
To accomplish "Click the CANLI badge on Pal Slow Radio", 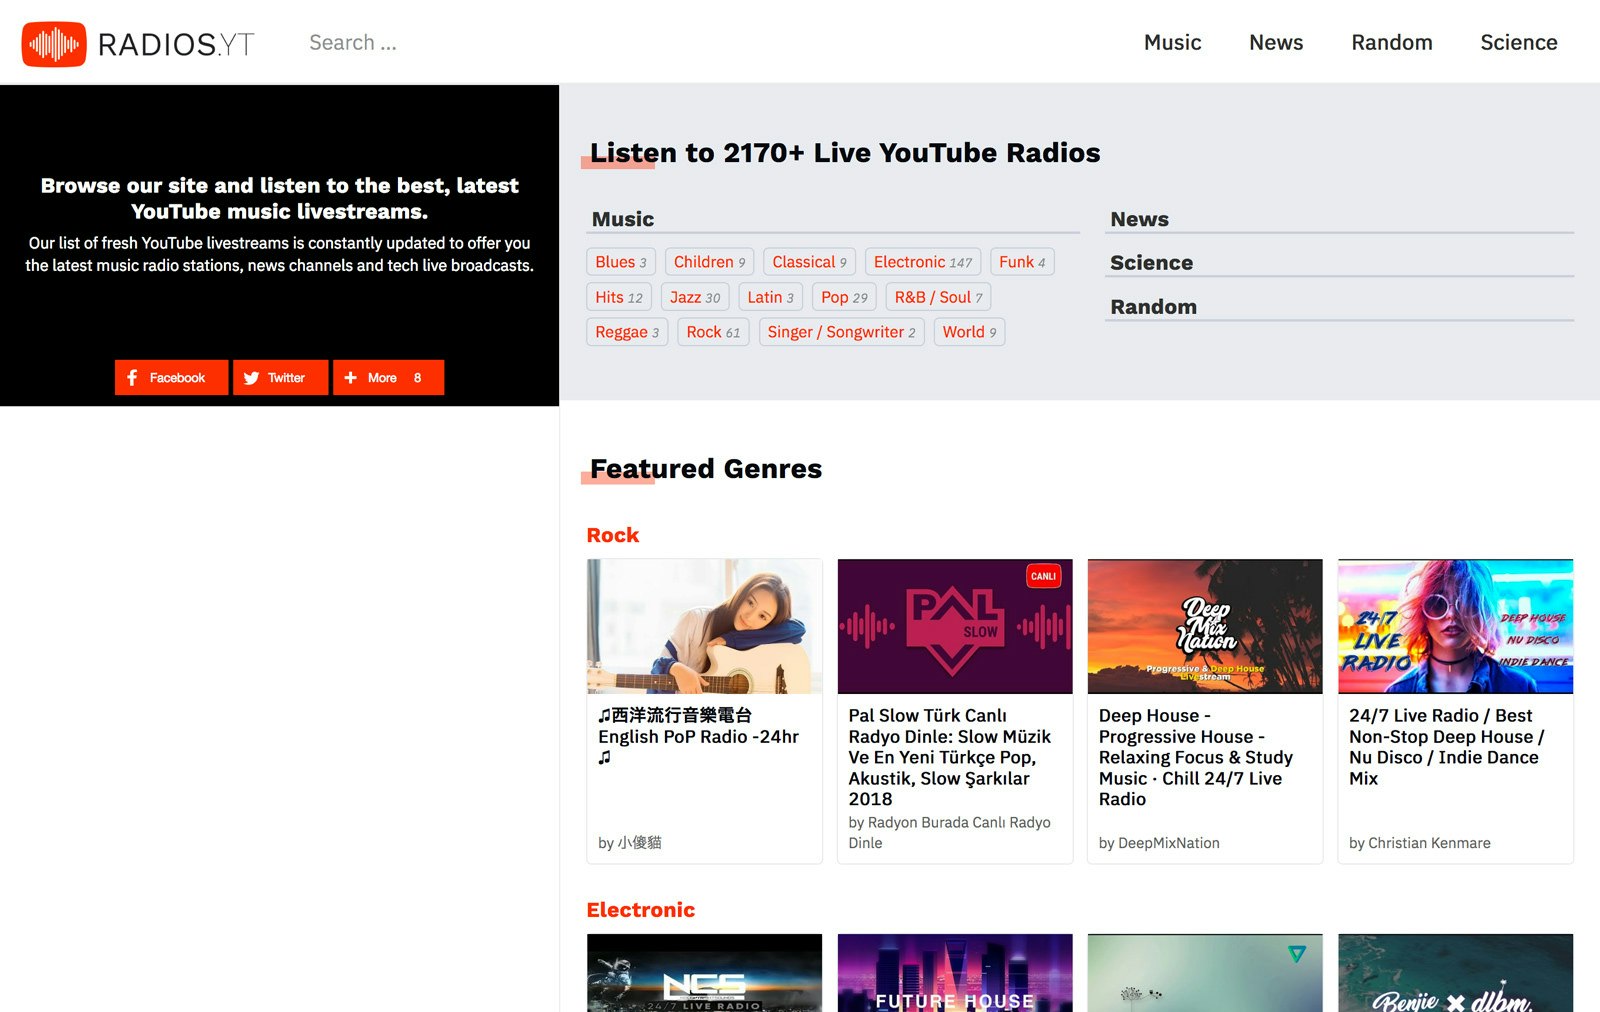I will pos(1043,576).
